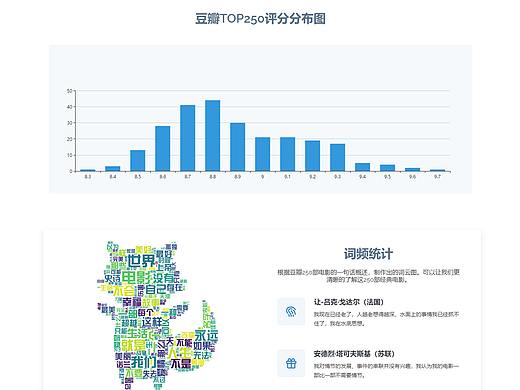
Task: Click the quote text under 让-吕克·戈达尔
Action: coord(386,319)
